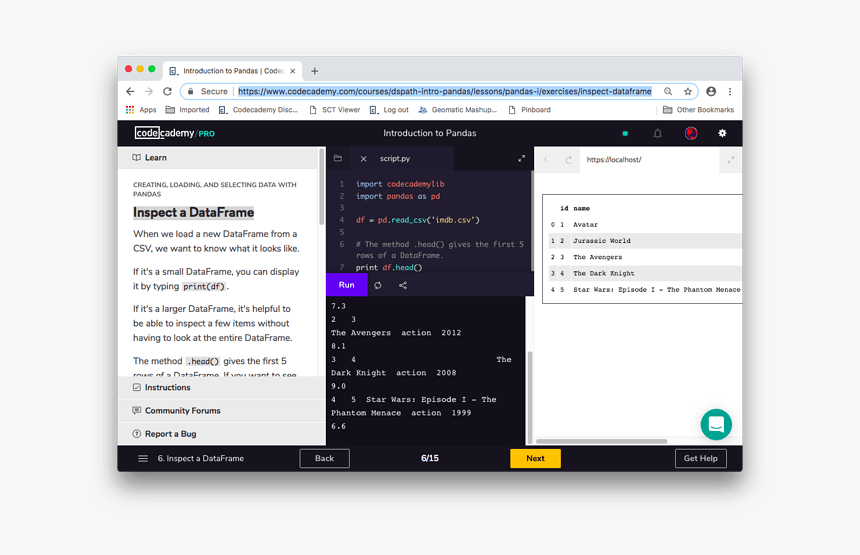
Task: Click the Inspect a DataFrame heading
Action: click(x=194, y=212)
